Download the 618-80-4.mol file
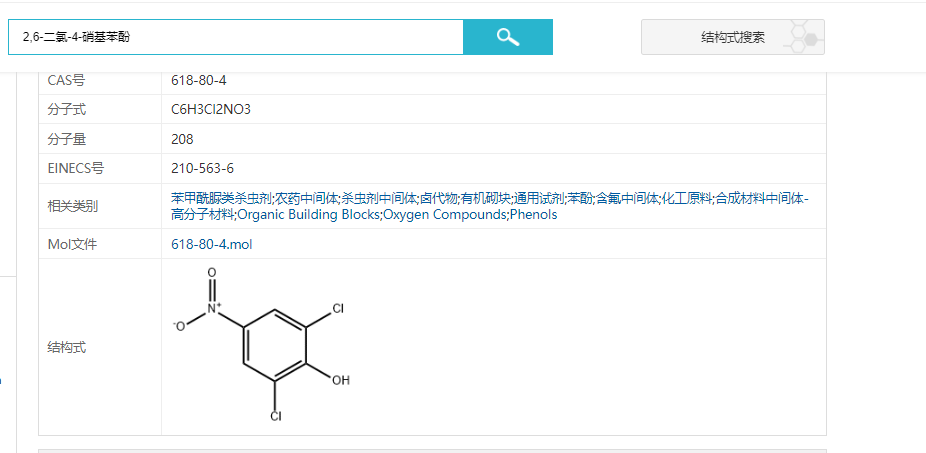The image size is (926, 453). 212,244
